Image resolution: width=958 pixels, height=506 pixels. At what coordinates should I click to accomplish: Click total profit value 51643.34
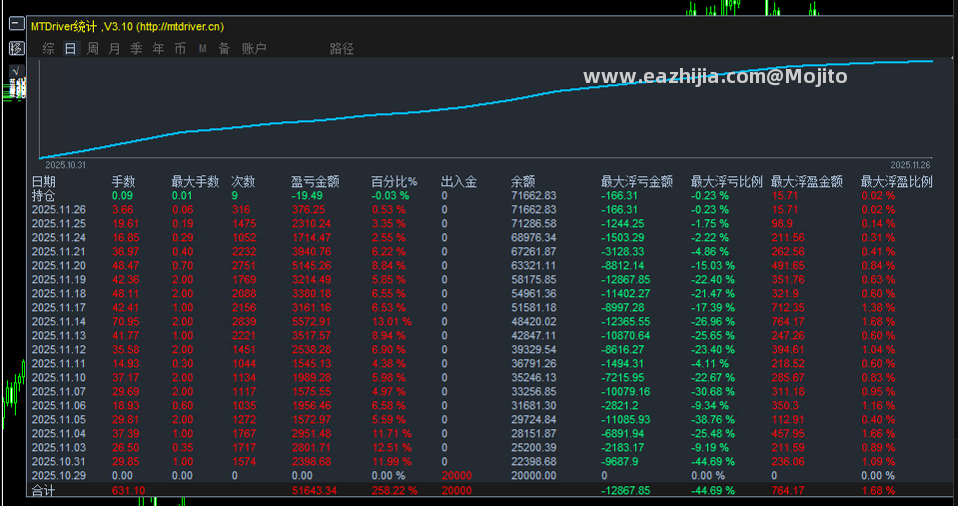tap(315, 491)
